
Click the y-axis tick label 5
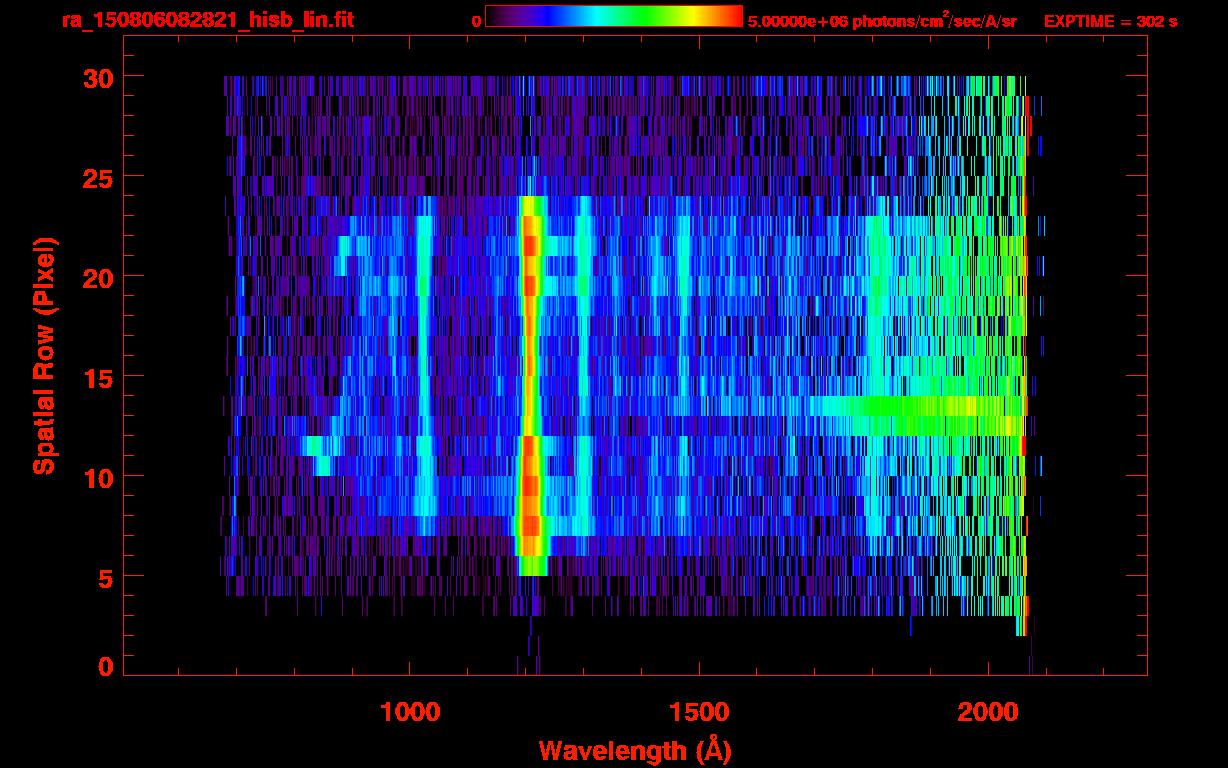(106, 577)
